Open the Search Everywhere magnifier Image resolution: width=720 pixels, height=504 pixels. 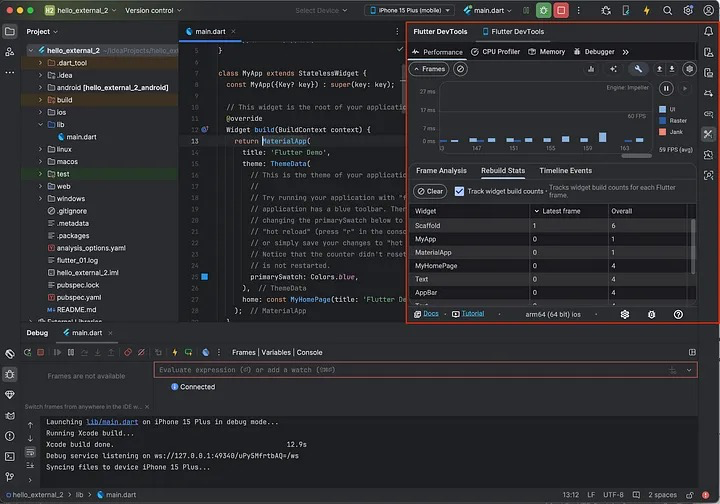click(x=667, y=10)
